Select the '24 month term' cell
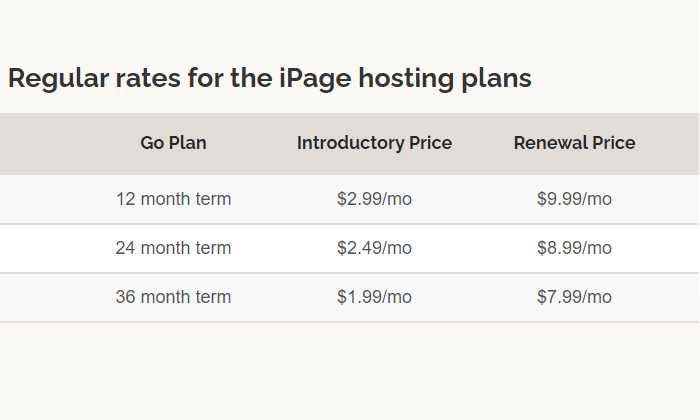Screen dimensions: 700x420 [173, 248]
